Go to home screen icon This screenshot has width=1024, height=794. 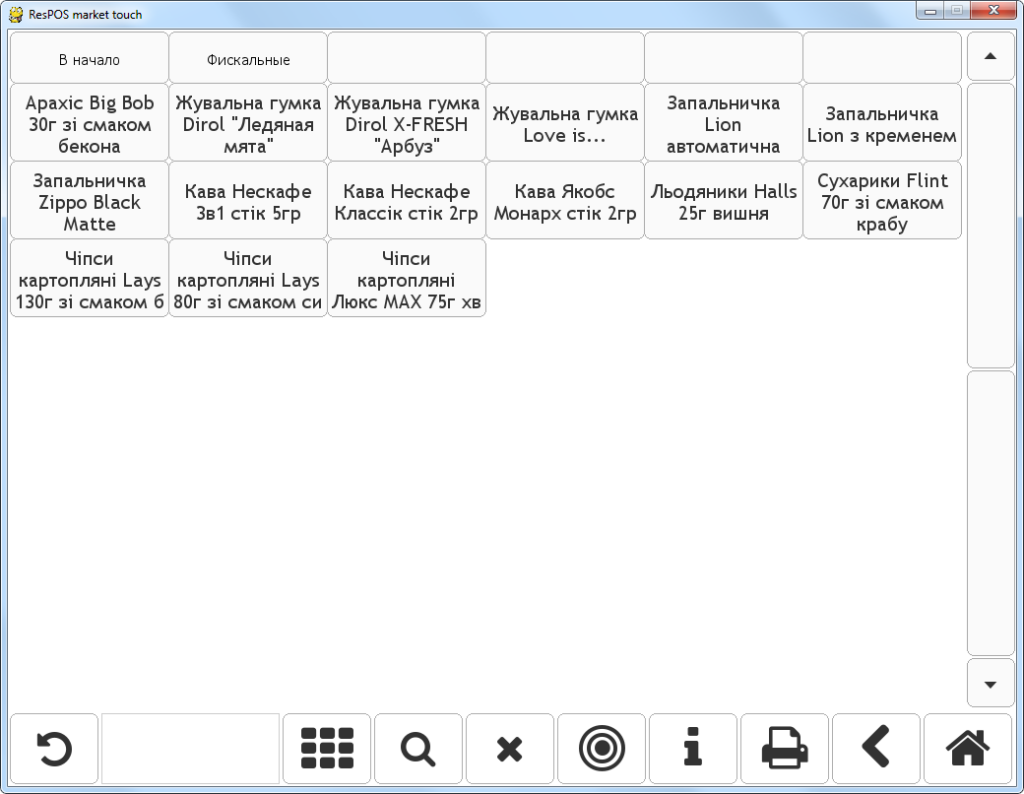967,748
